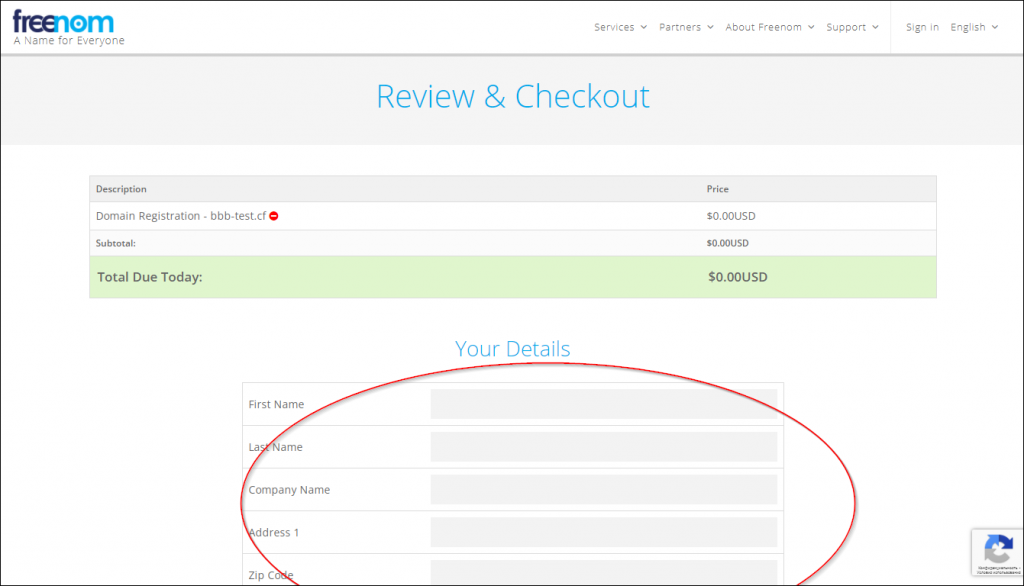Image resolution: width=1024 pixels, height=586 pixels.
Task: Open the Support dropdown menu
Action: [x=852, y=27]
